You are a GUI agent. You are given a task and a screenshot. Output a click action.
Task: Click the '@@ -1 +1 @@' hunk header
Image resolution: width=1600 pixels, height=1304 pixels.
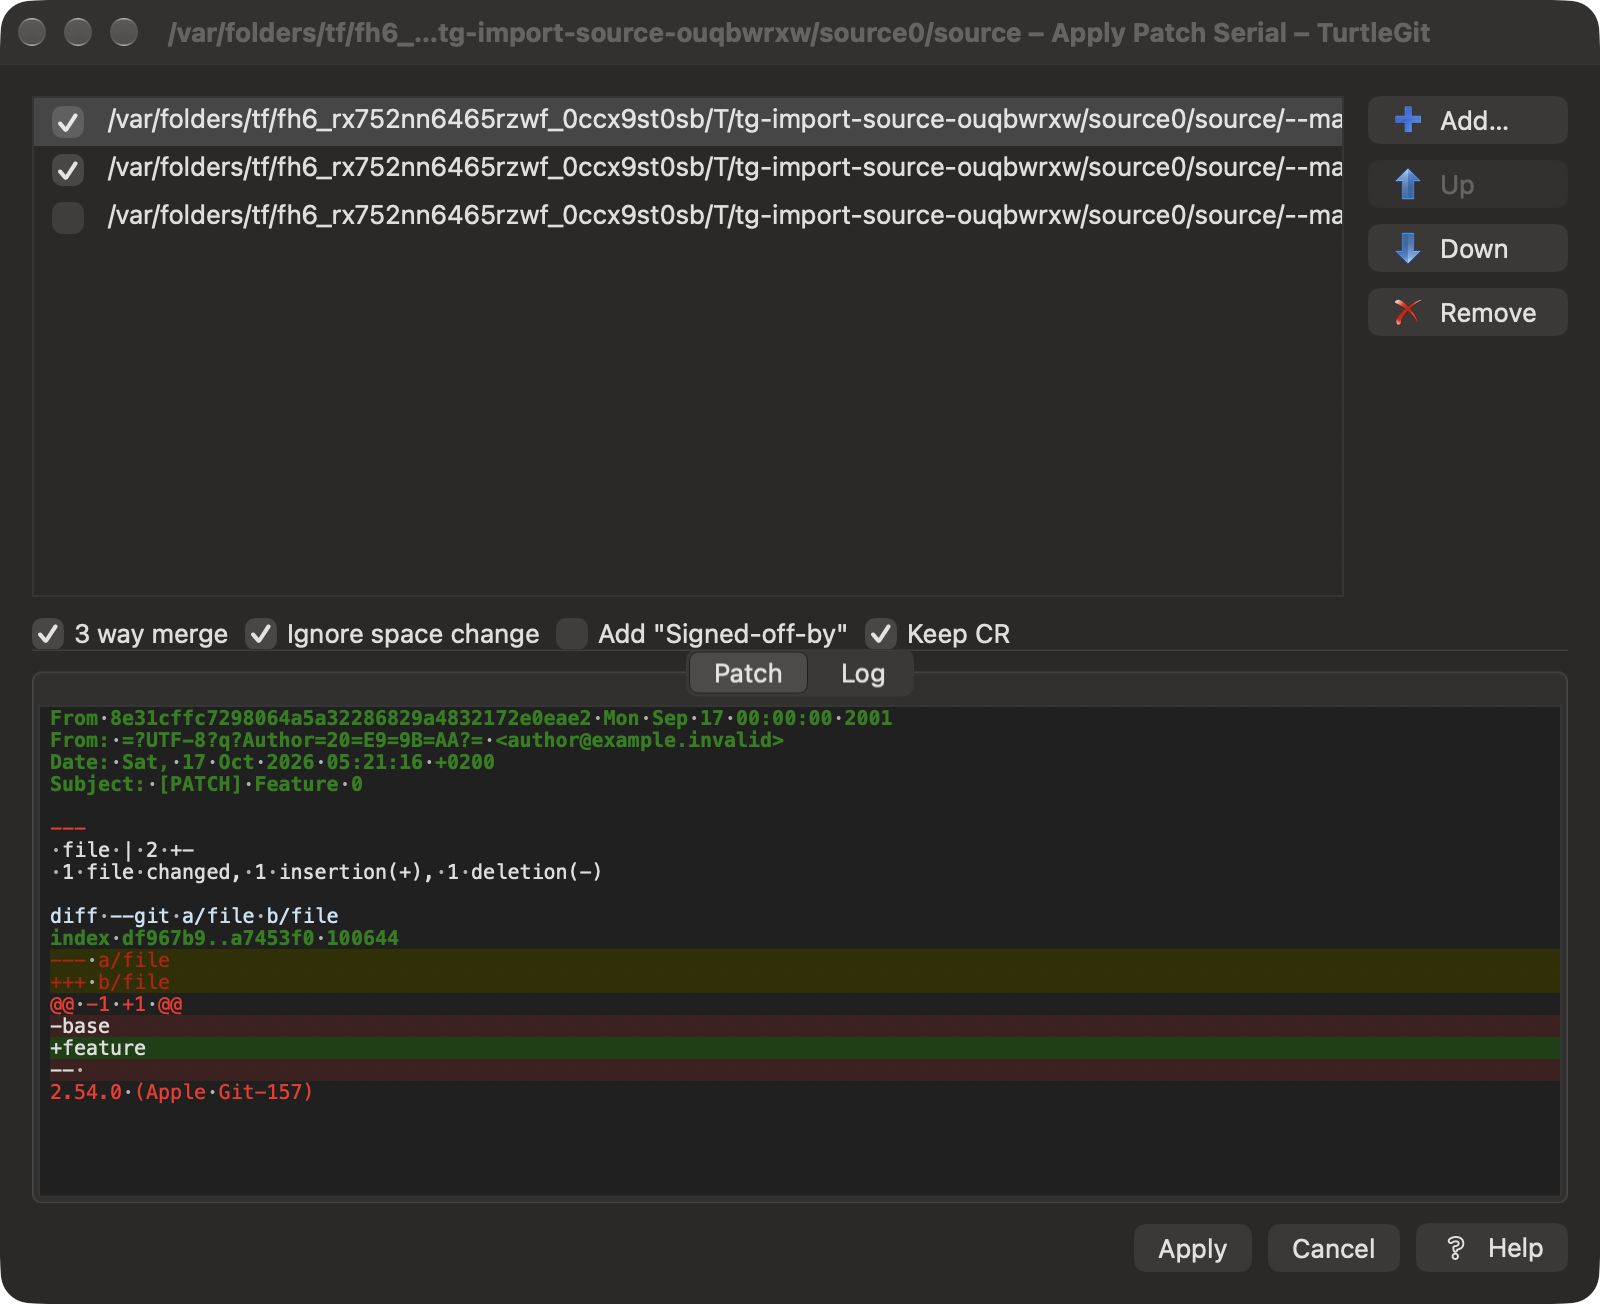point(116,1004)
